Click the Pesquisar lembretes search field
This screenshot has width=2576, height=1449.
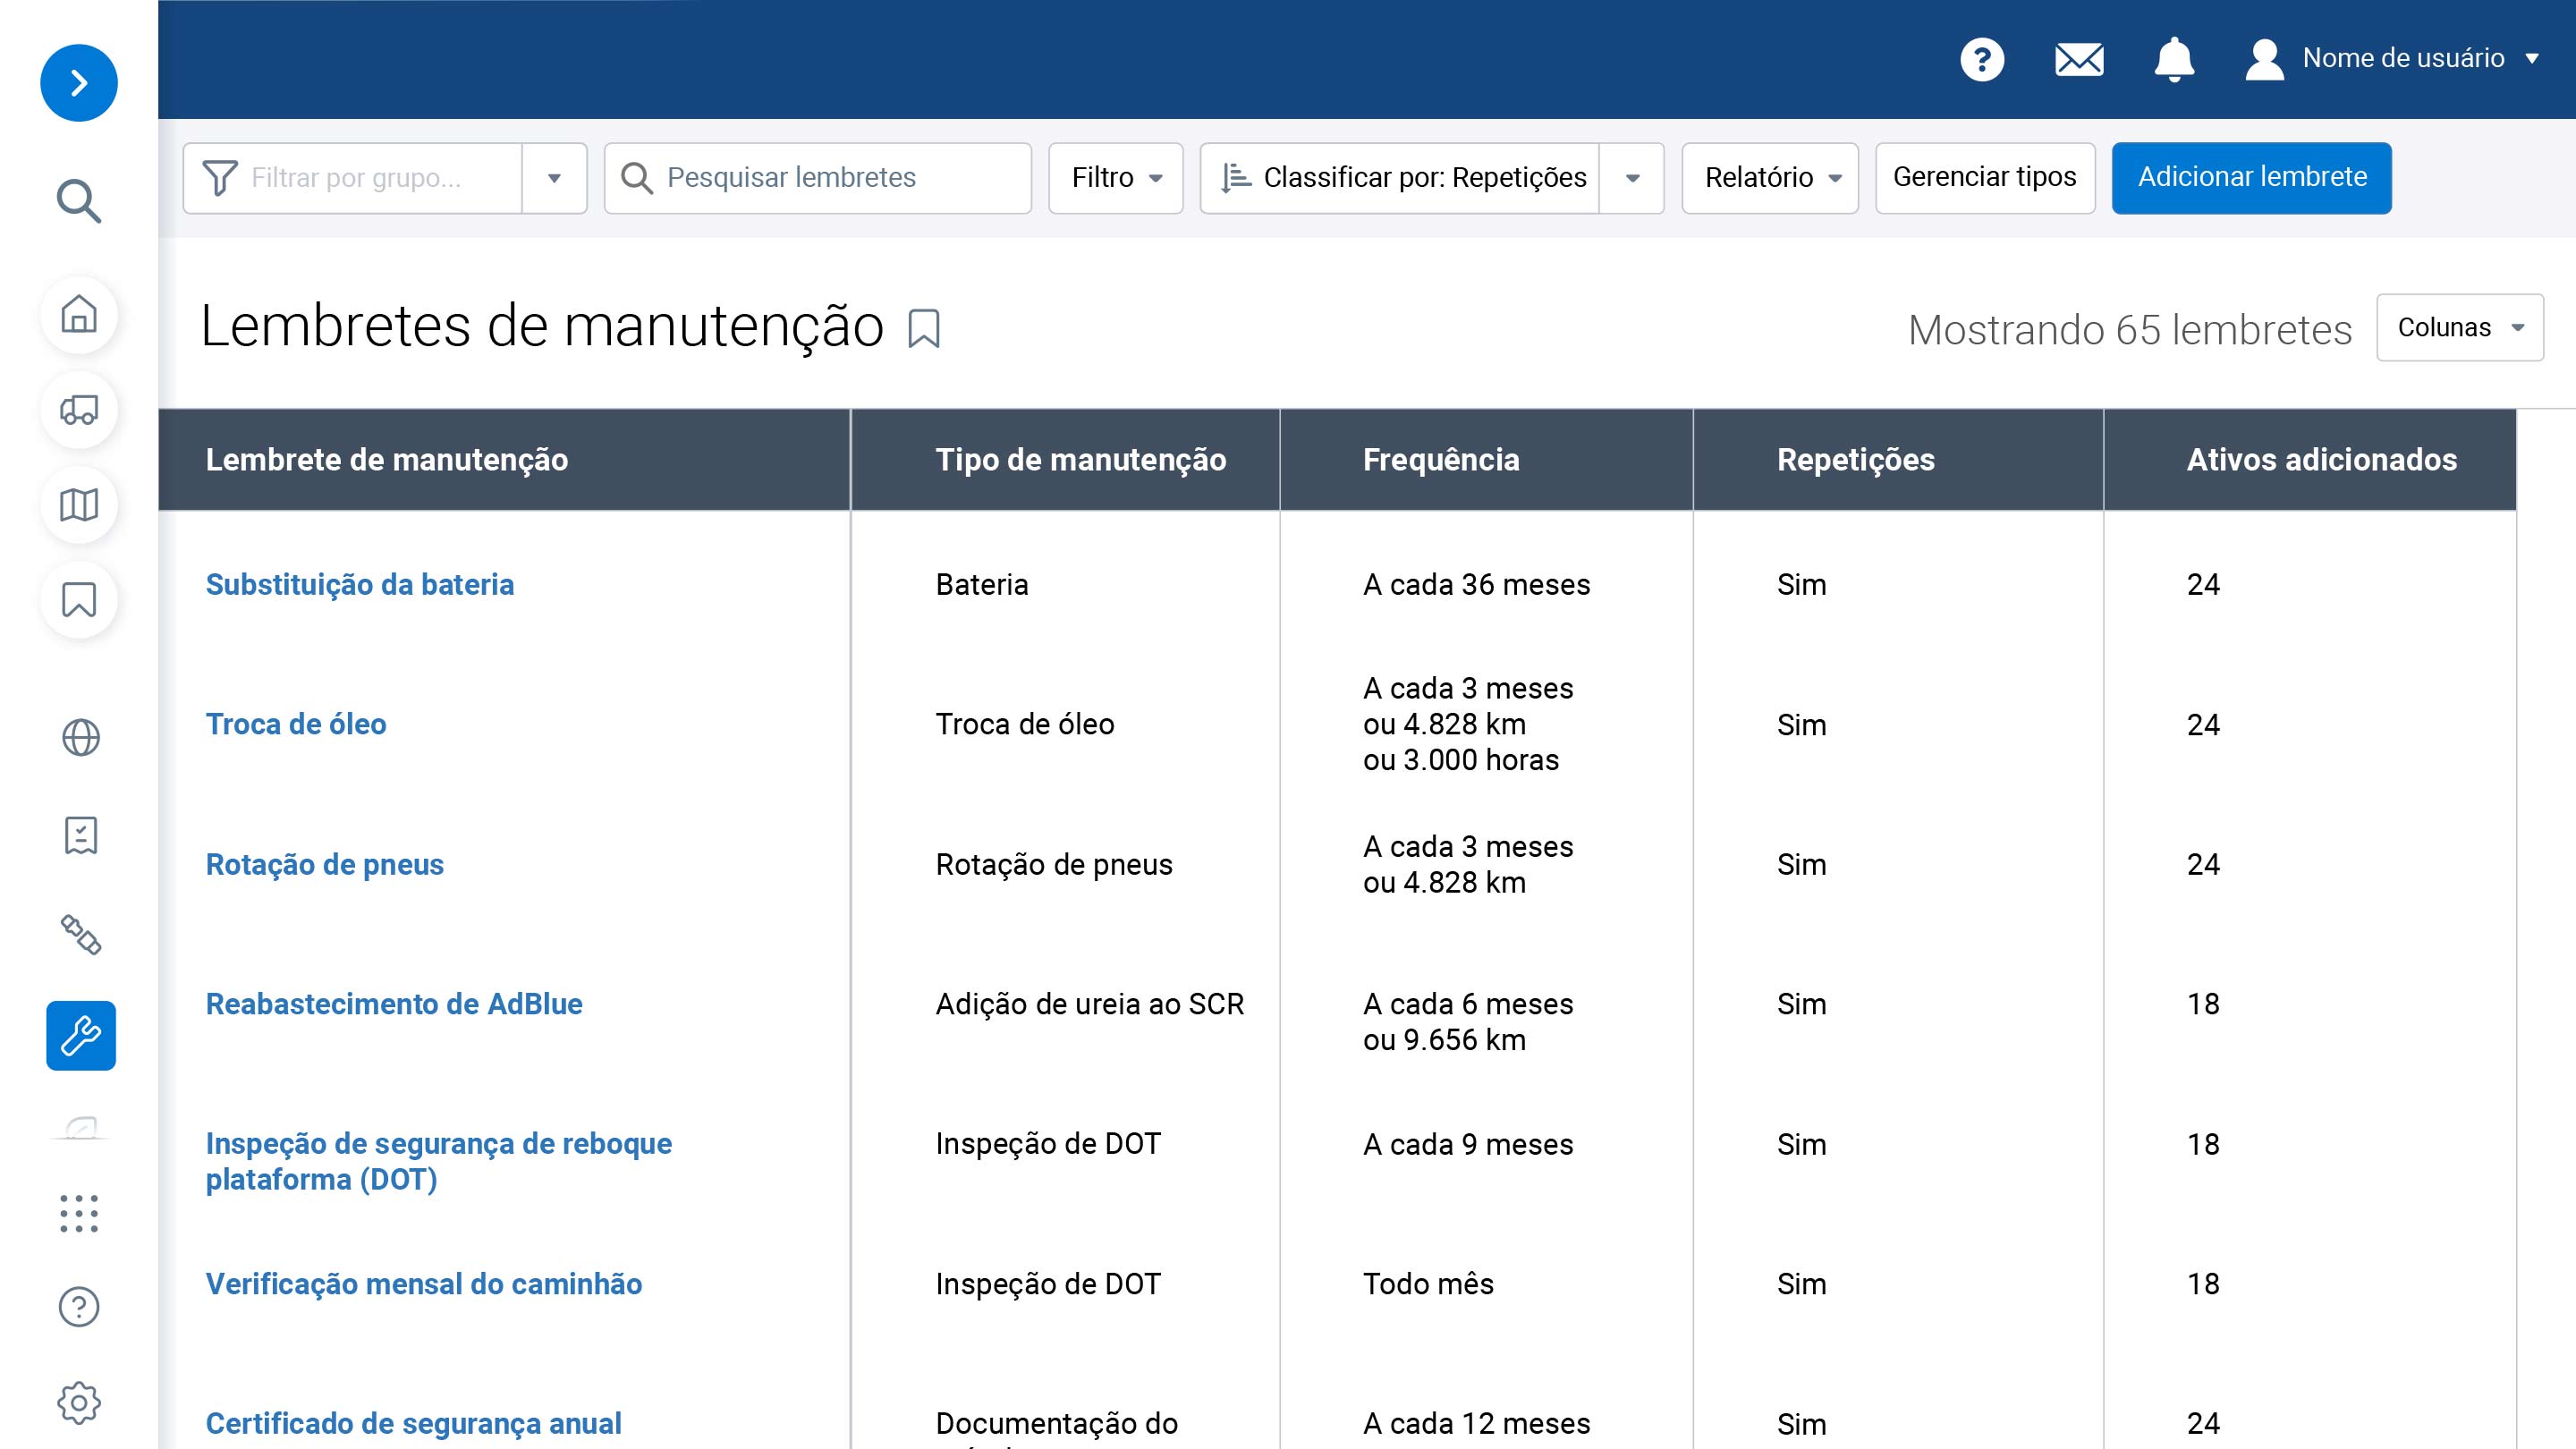tap(816, 178)
